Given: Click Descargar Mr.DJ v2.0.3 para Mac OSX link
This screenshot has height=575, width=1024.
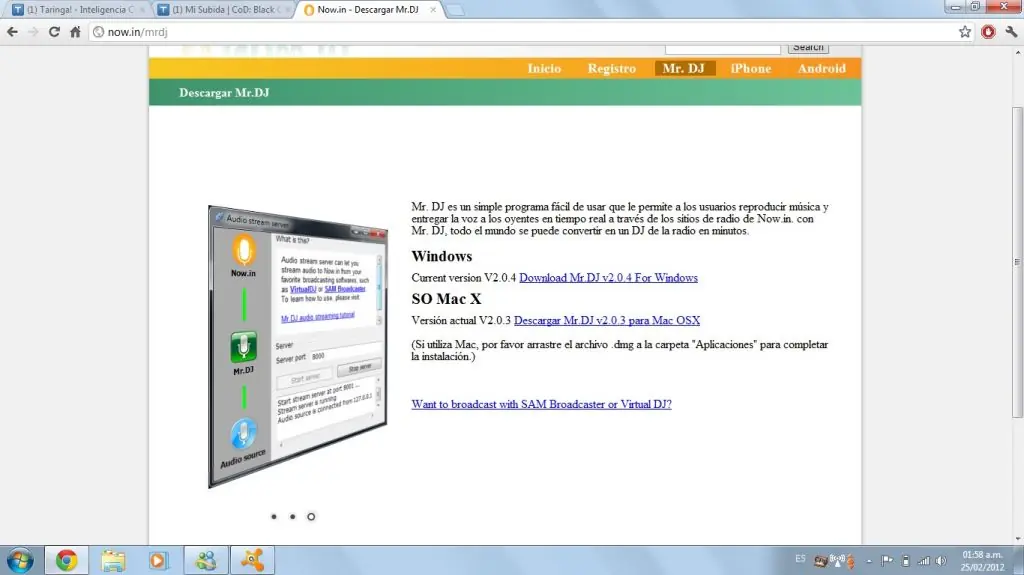Looking at the screenshot, I should click(x=607, y=320).
